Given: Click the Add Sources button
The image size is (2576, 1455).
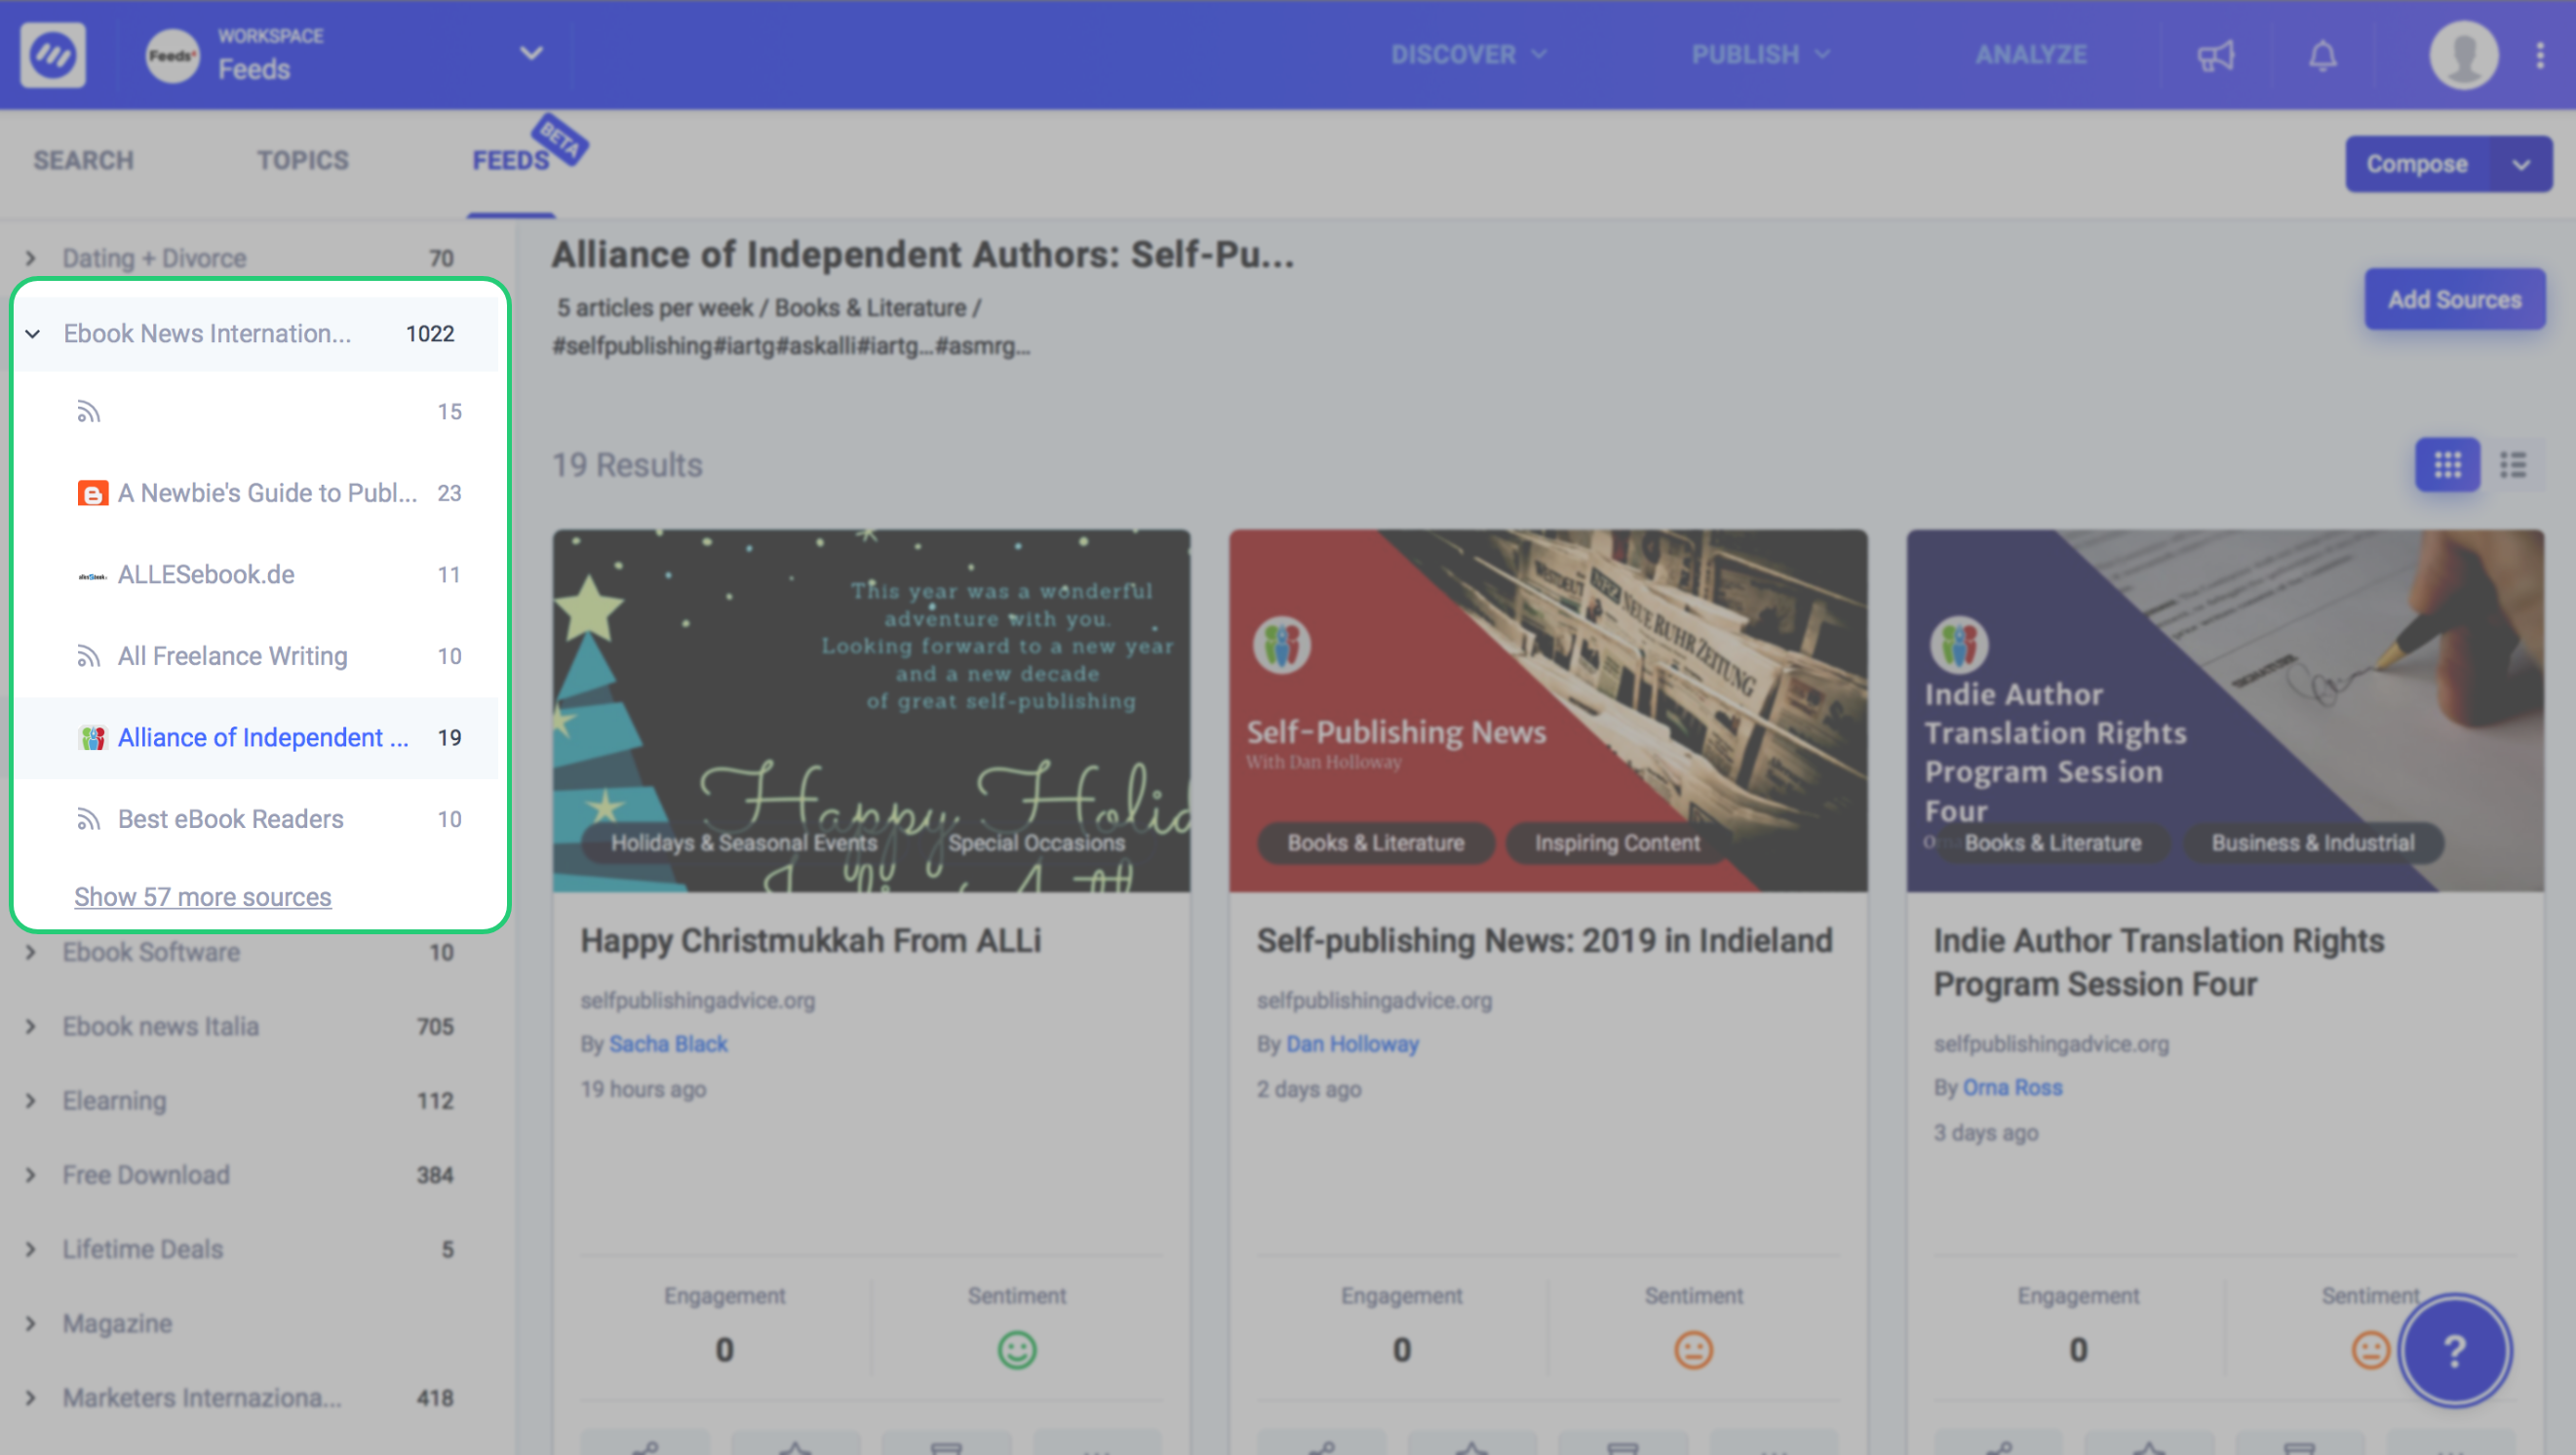Looking at the screenshot, I should coord(2454,299).
